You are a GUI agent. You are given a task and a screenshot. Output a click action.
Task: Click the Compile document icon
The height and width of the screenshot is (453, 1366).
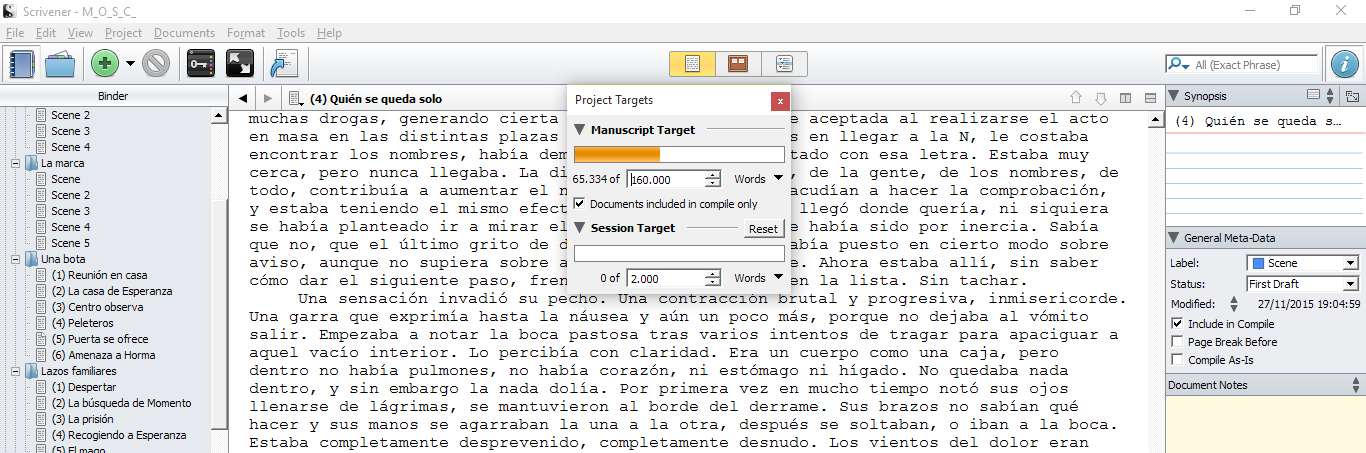pyautogui.click(x=283, y=64)
